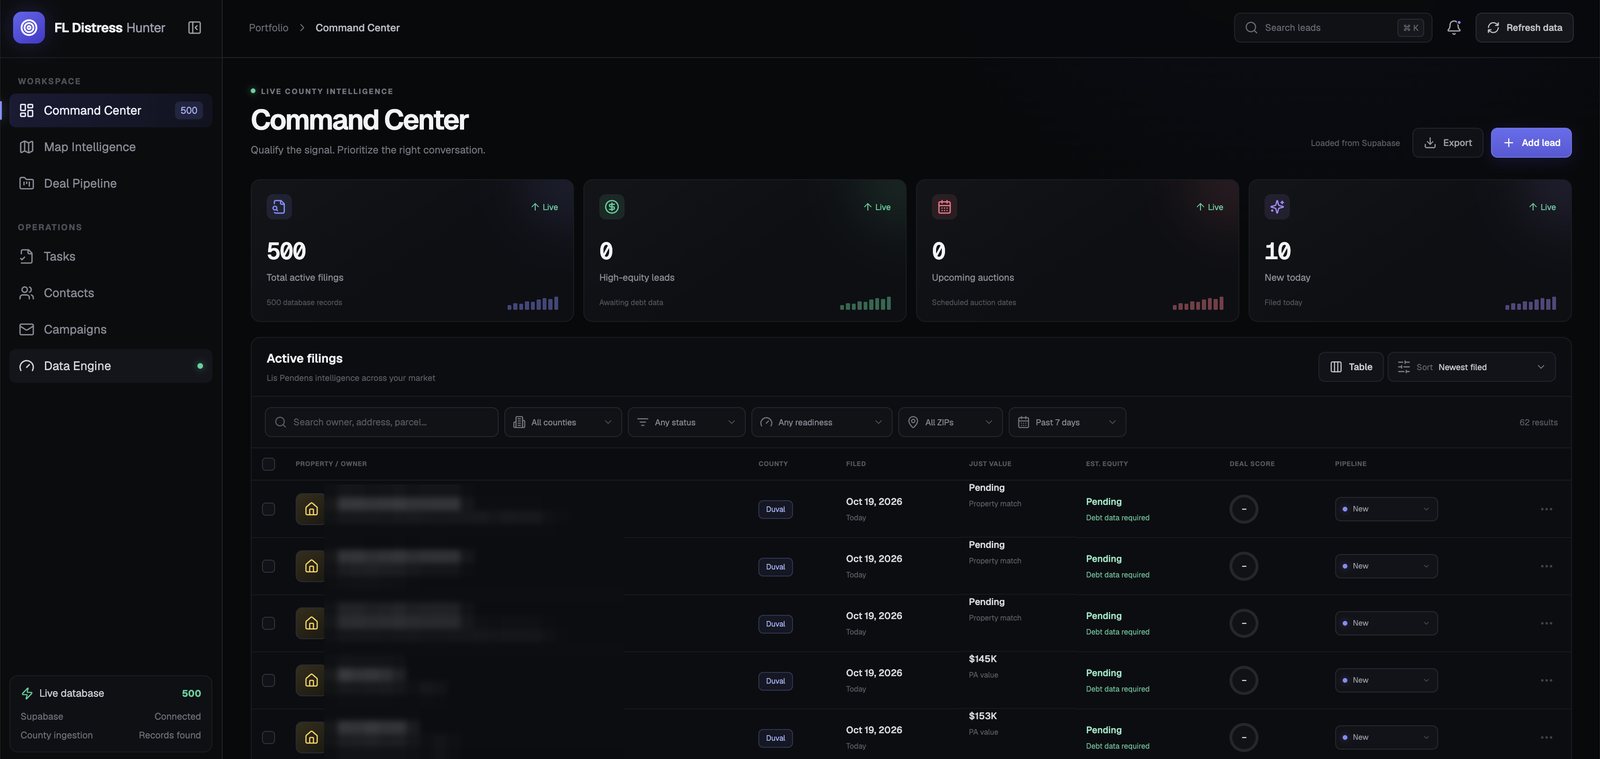Go to Map Intelligence in the sidebar

point(111,147)
